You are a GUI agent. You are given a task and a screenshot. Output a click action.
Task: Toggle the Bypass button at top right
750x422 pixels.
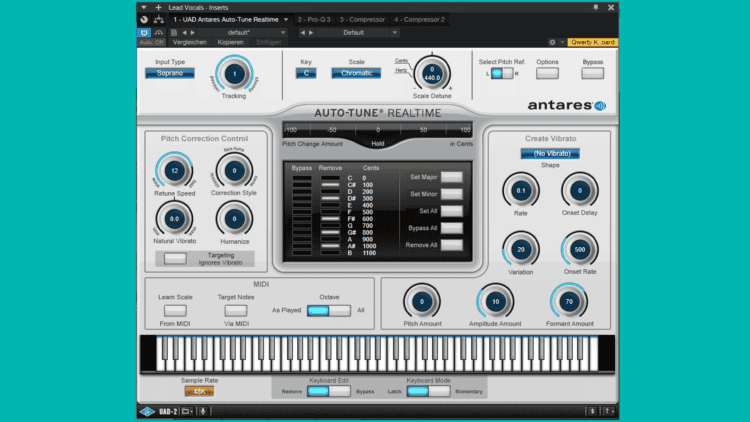[x=593, y=73]
